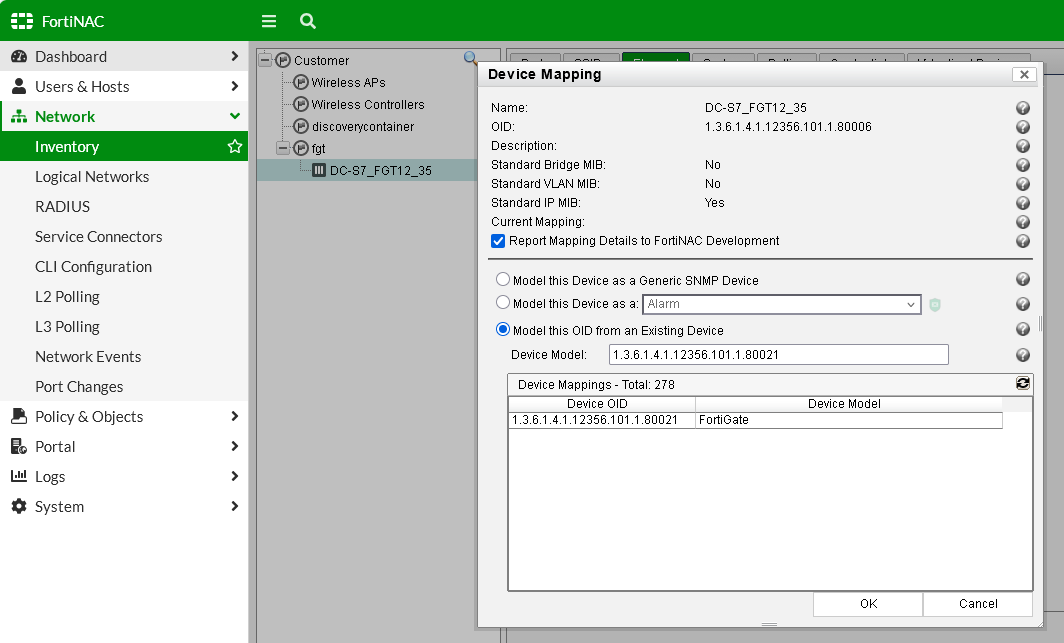Open the search in the top bar
Image resolution: width=1064 pixels, height=643 pixels.
307,21
